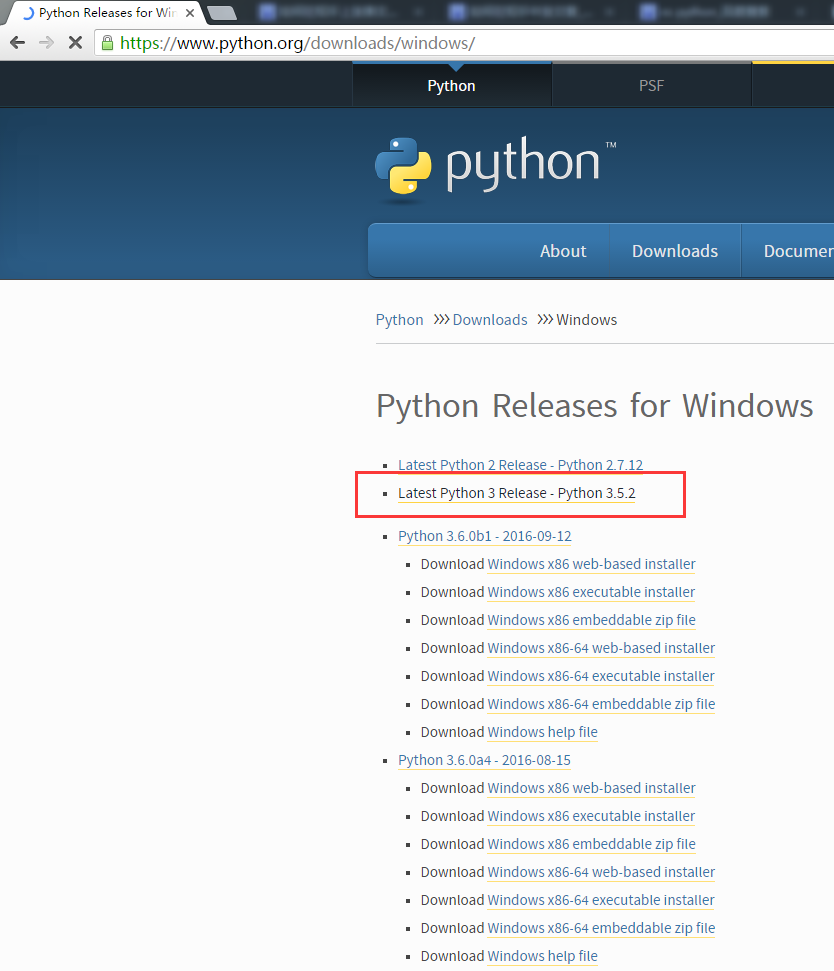Open Python 3.6.0b1 release page link
The height and width of the screenshot is (971, 834).
[x=485, y=536]
